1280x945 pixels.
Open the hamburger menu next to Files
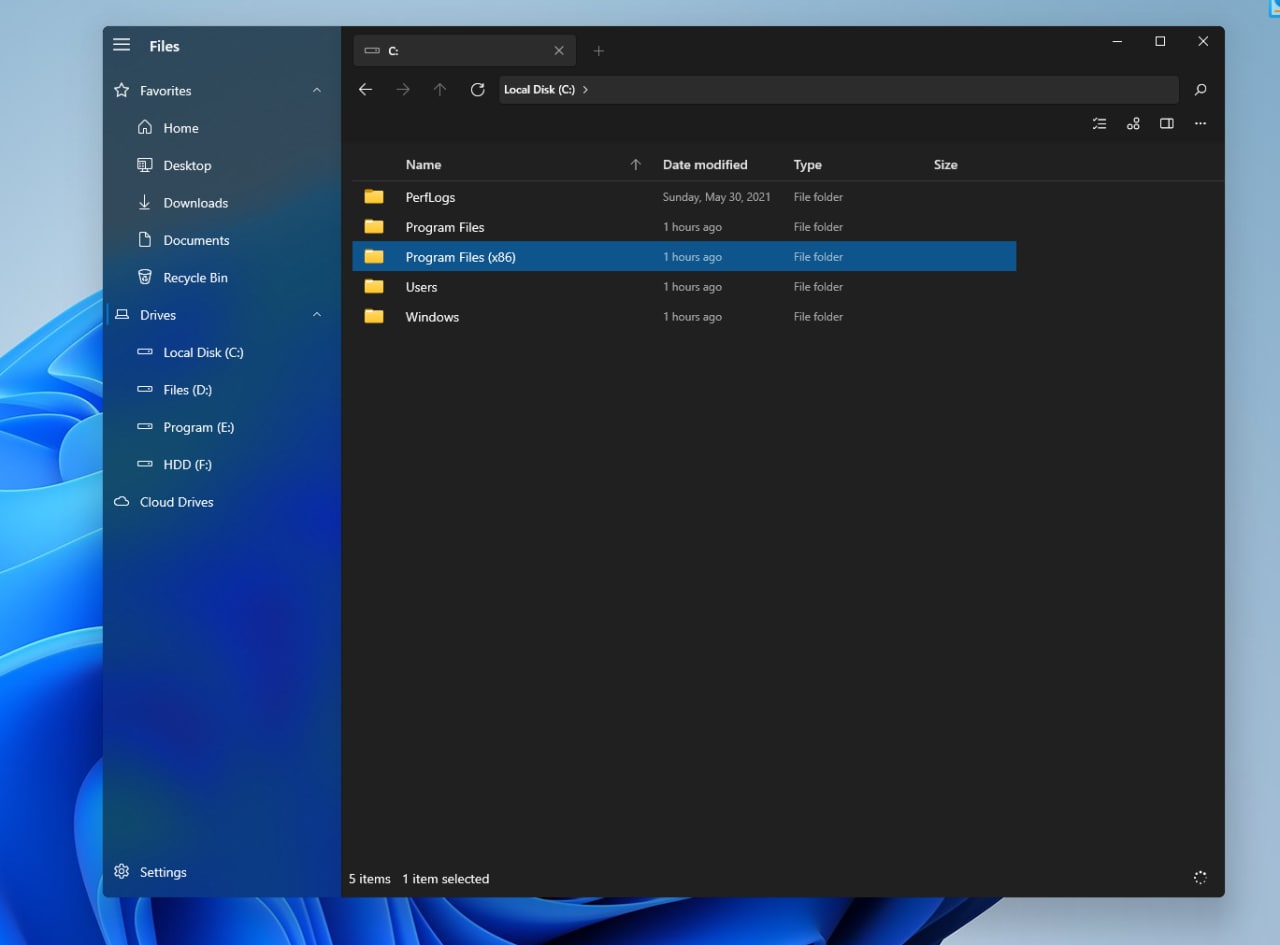(122, 45)
